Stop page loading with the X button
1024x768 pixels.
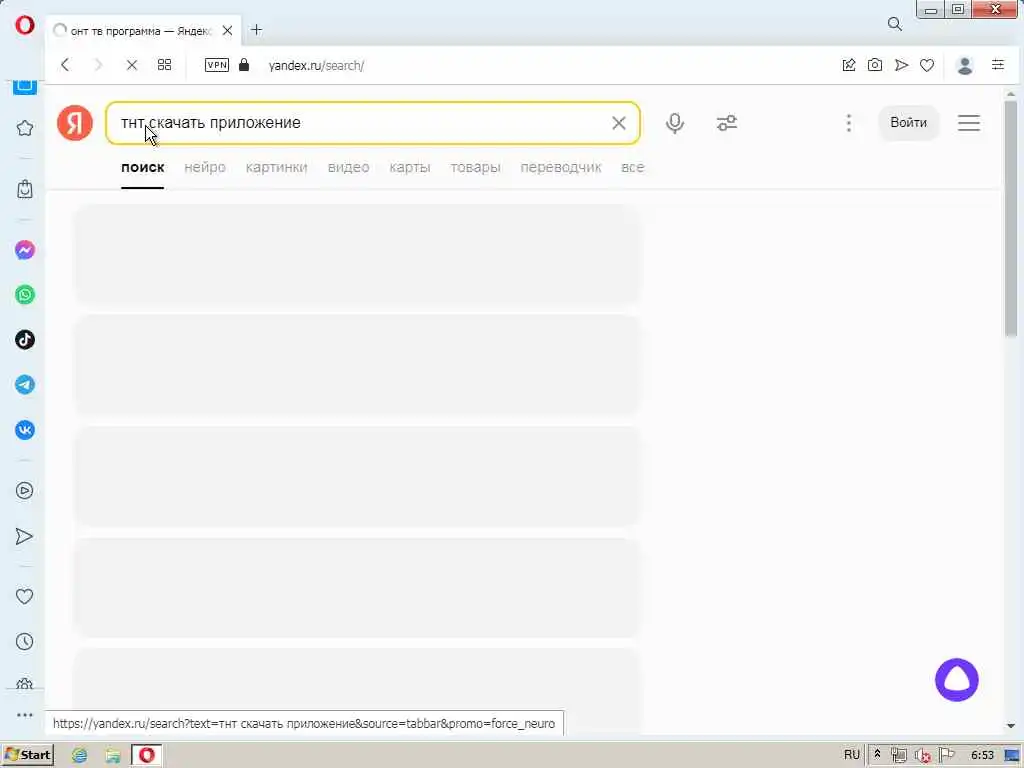pyautogui.click(x=131, y=65)
